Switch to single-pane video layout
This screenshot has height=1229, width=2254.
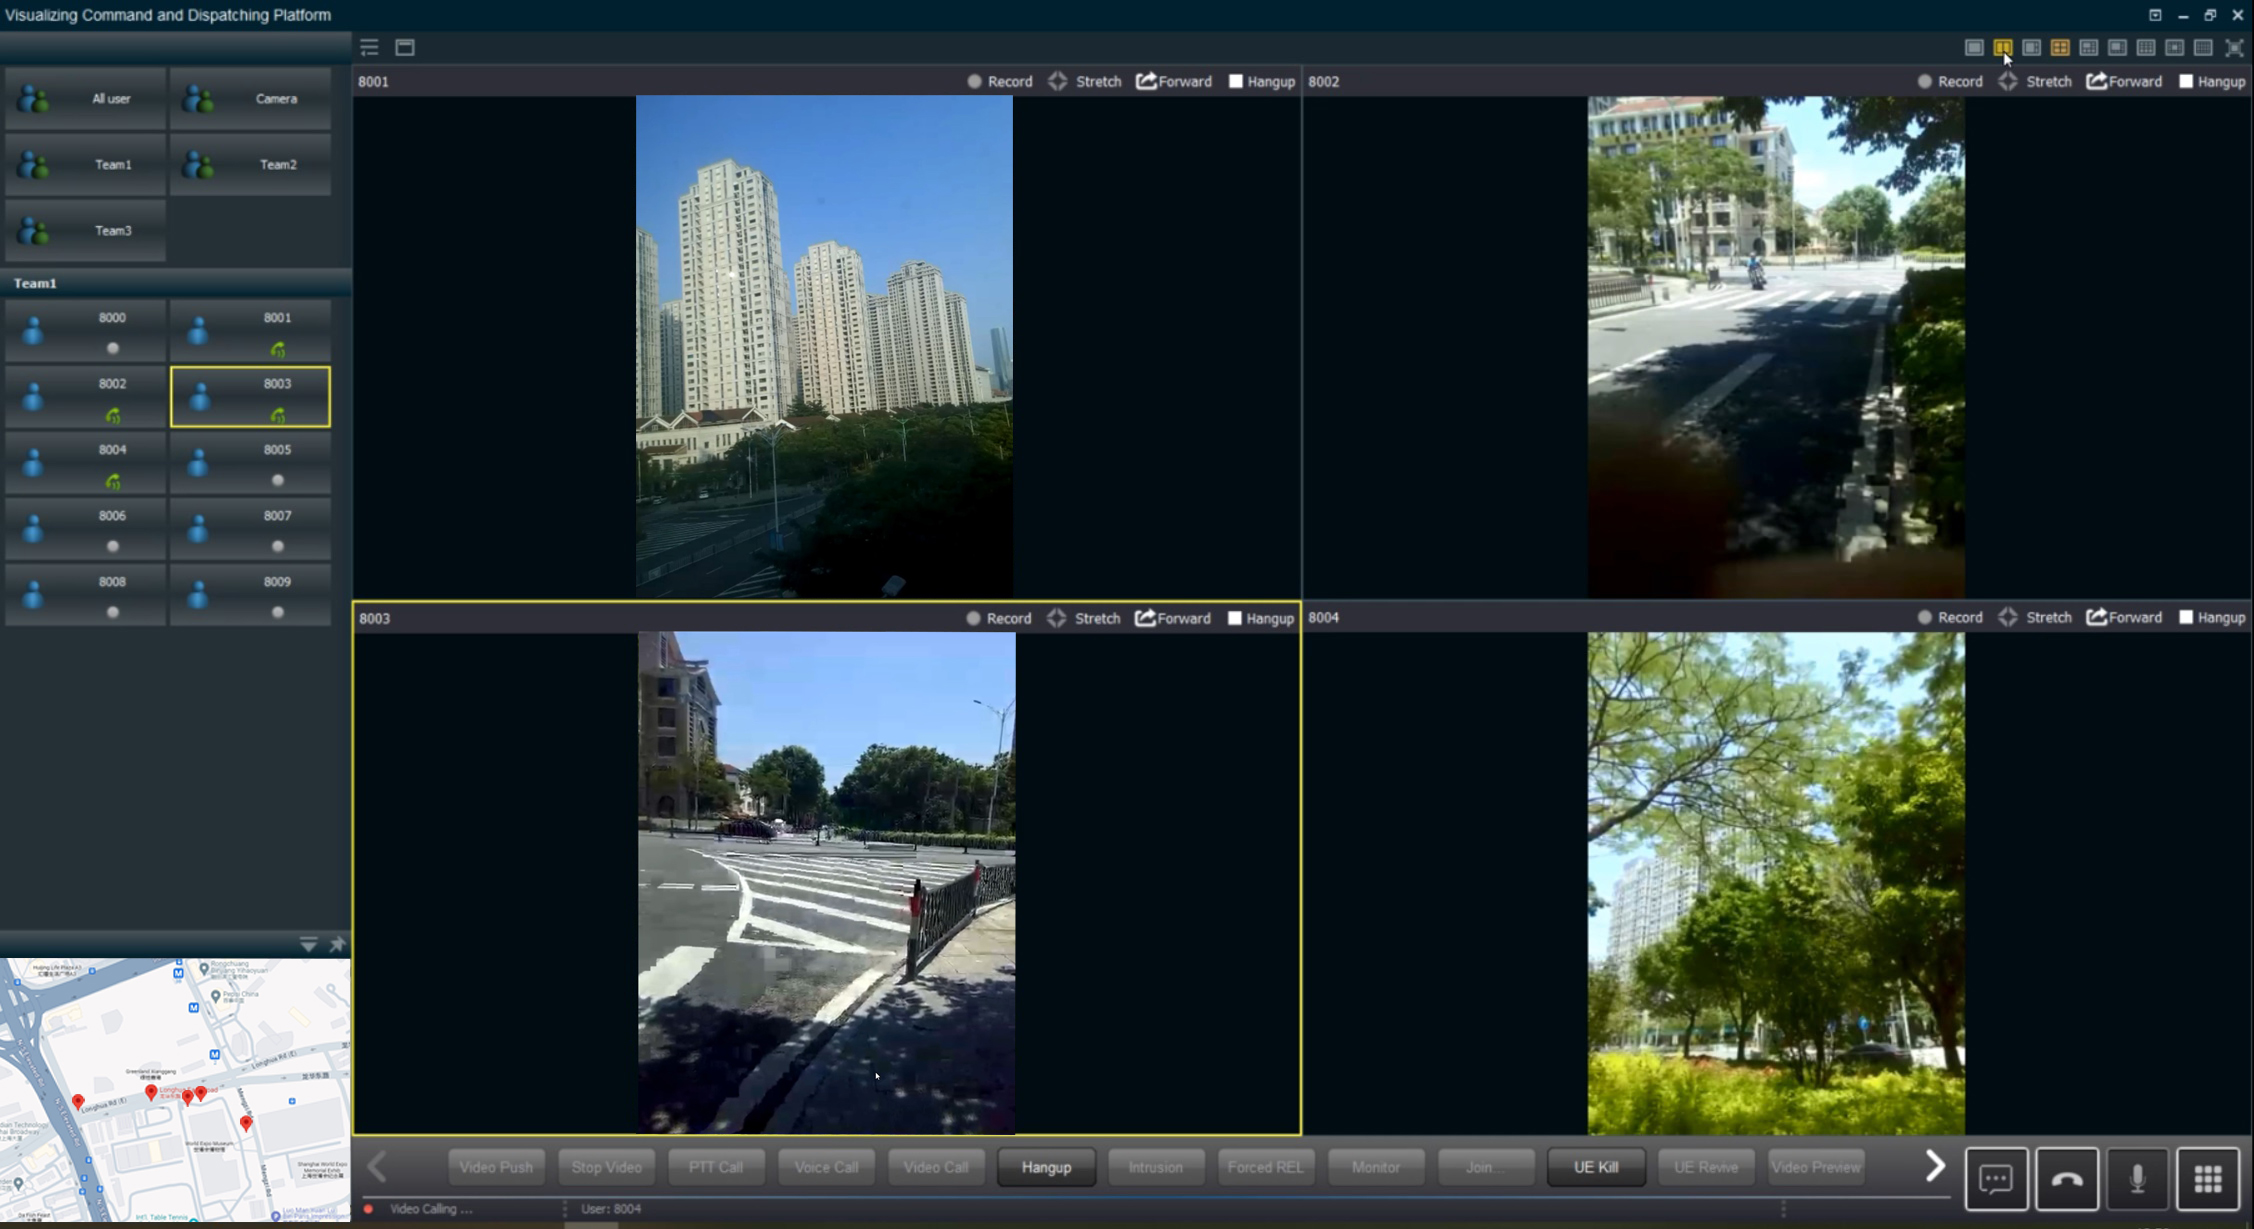[x=1974, y=47]
